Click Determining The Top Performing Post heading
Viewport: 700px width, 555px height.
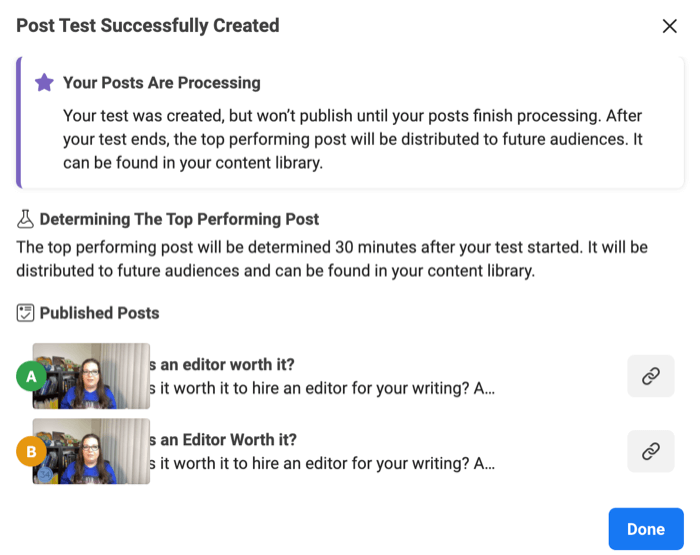coord(179,219)
